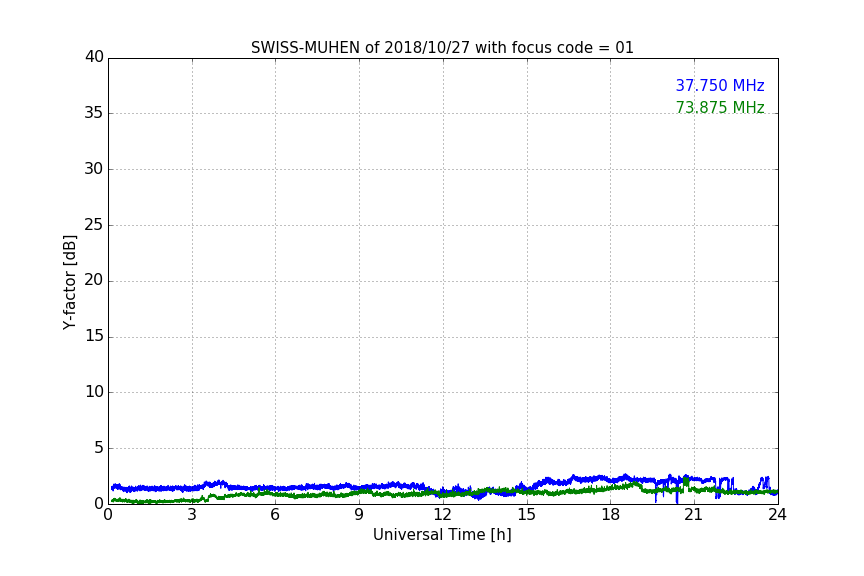Click x-axis tick label 24

tap(777, 515)
